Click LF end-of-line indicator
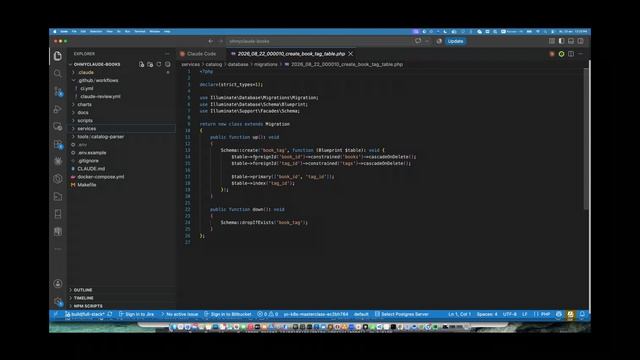 click(525, 314)
